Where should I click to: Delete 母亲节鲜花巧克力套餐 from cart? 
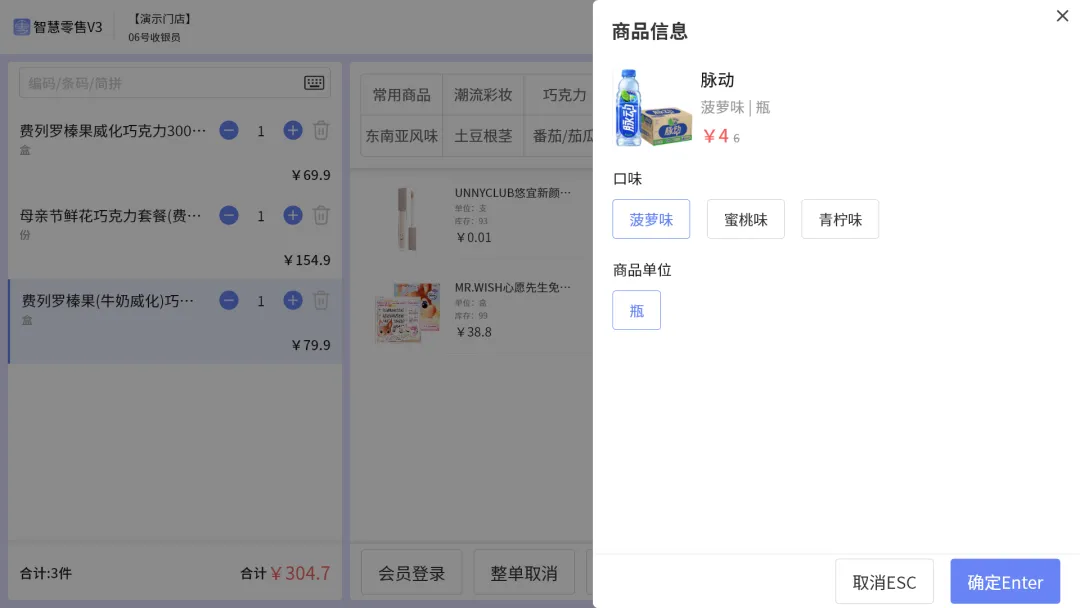coord(321,216)
